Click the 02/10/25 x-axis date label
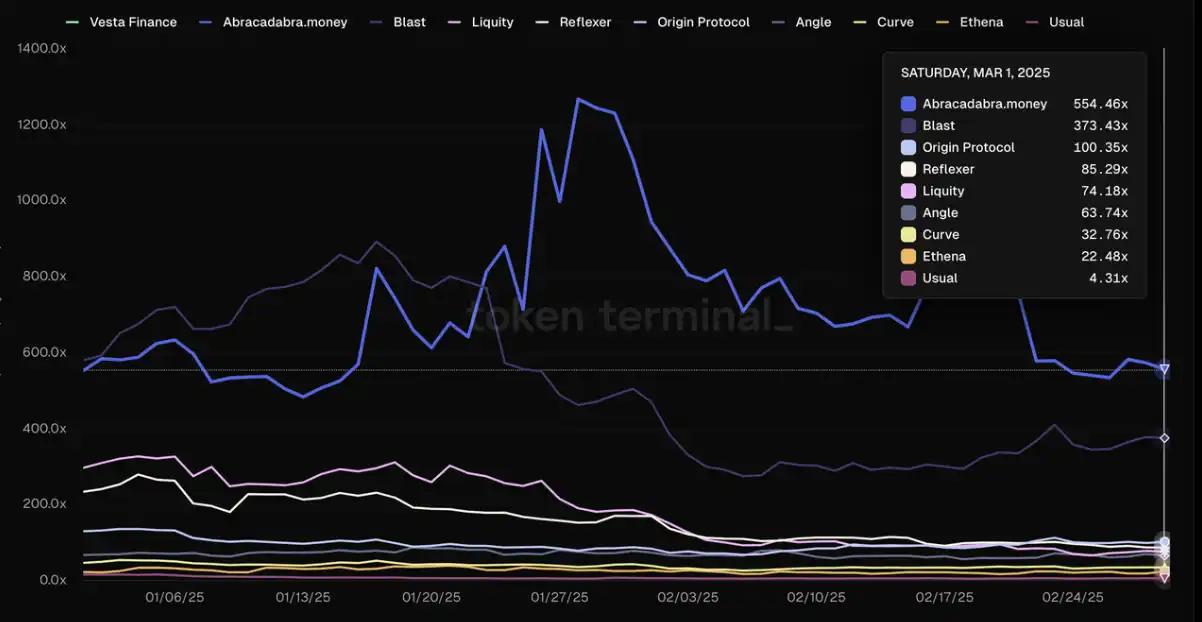1202x622 pixels. 817,597
